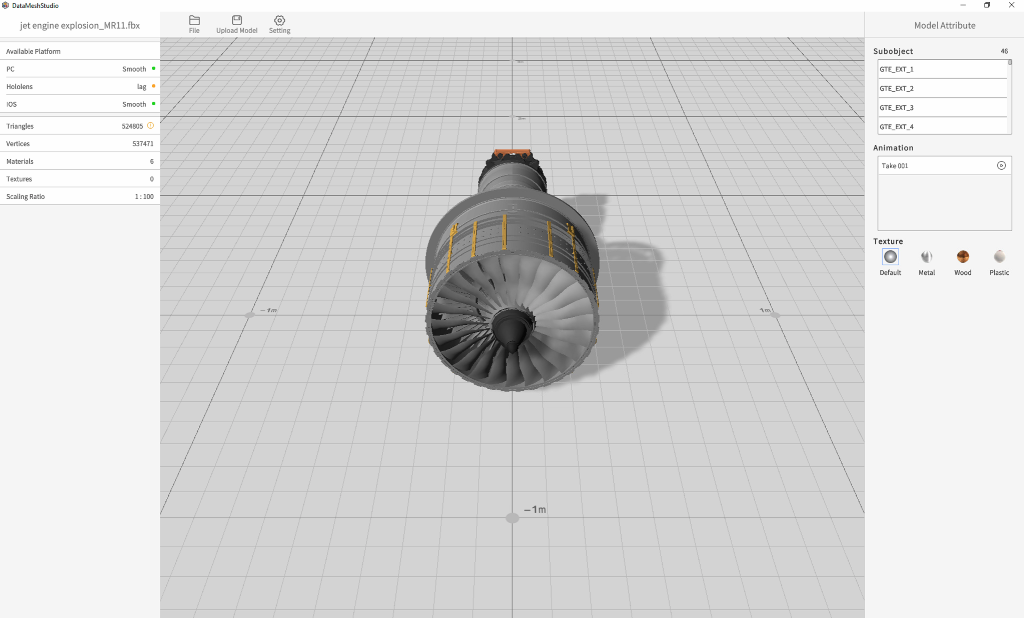Image resolution: width=1024 pixels, height=618 pixels.
Task: Click the Subobject count 46
Action: [1004, 51]
